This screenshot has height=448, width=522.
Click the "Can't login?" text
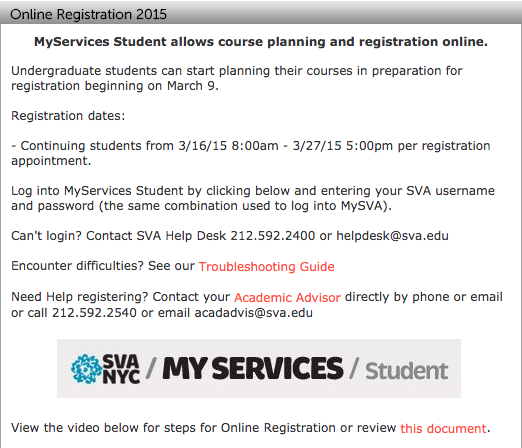pos(46,236)
